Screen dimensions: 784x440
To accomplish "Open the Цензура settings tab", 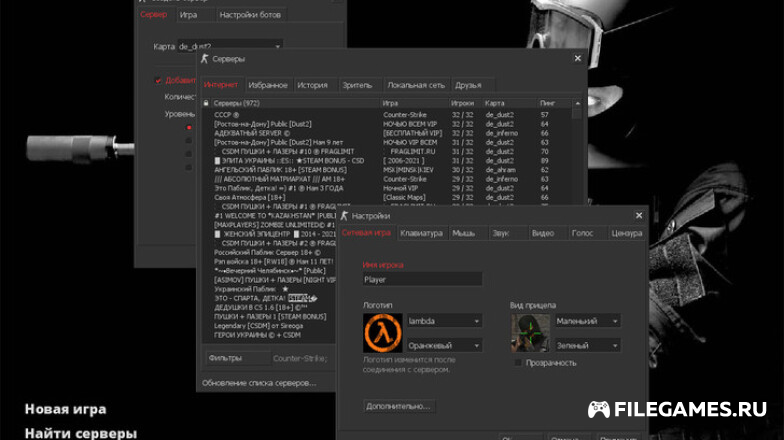I will pos(626,233).
